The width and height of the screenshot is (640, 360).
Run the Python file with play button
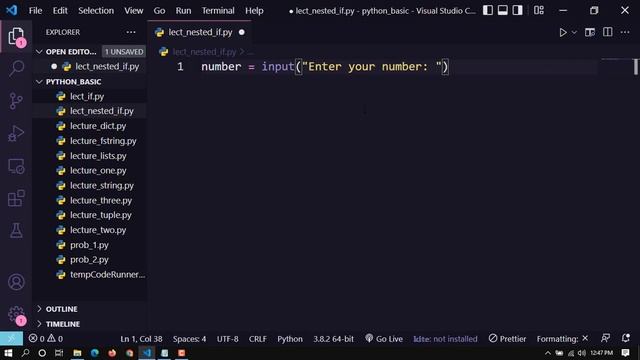coord(563,32)
